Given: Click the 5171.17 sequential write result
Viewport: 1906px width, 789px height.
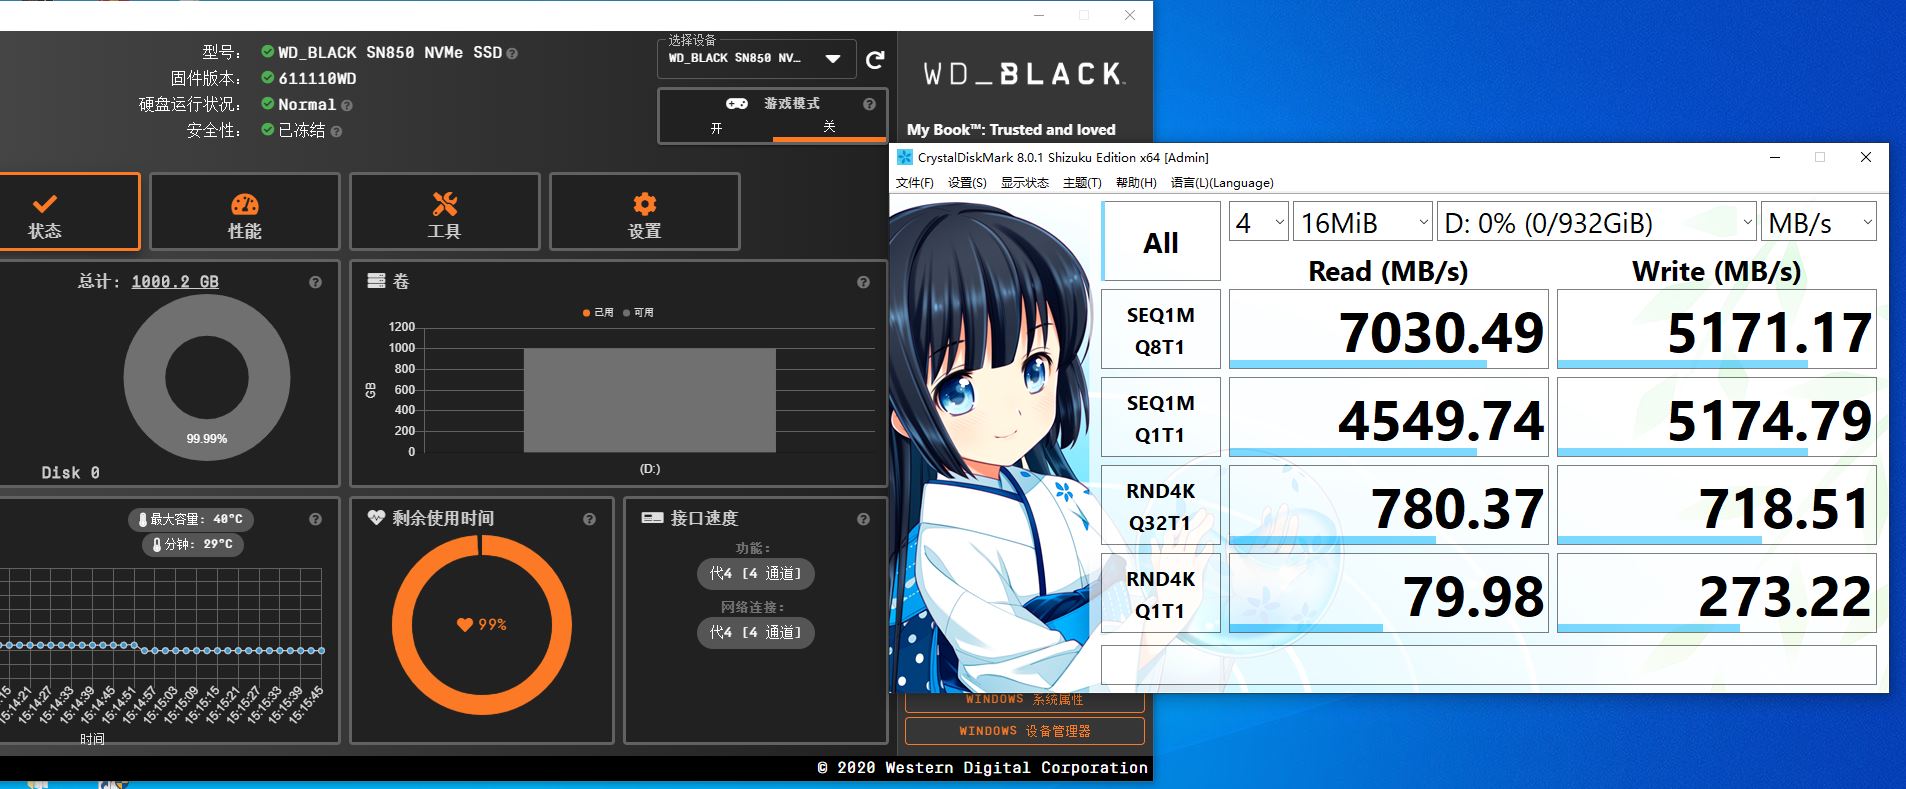Looking at the screenshot, I should click(x=1717, y=330).
